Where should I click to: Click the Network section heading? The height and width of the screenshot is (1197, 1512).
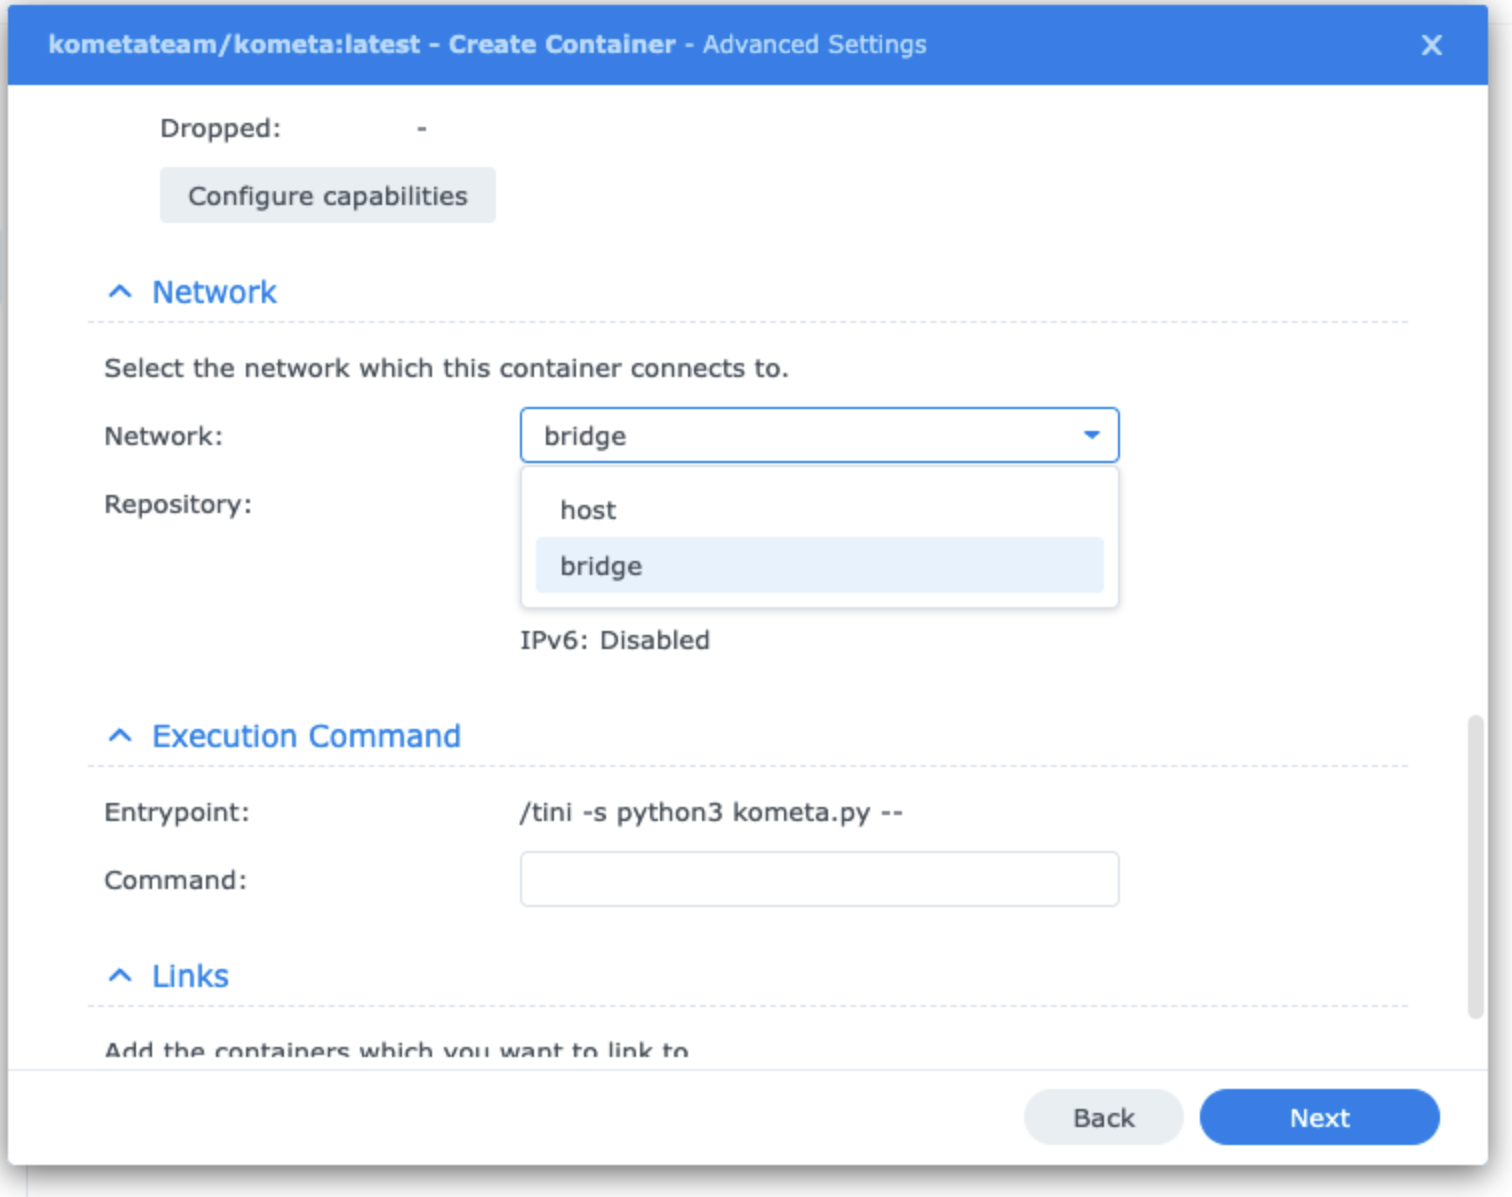point(214,292)
